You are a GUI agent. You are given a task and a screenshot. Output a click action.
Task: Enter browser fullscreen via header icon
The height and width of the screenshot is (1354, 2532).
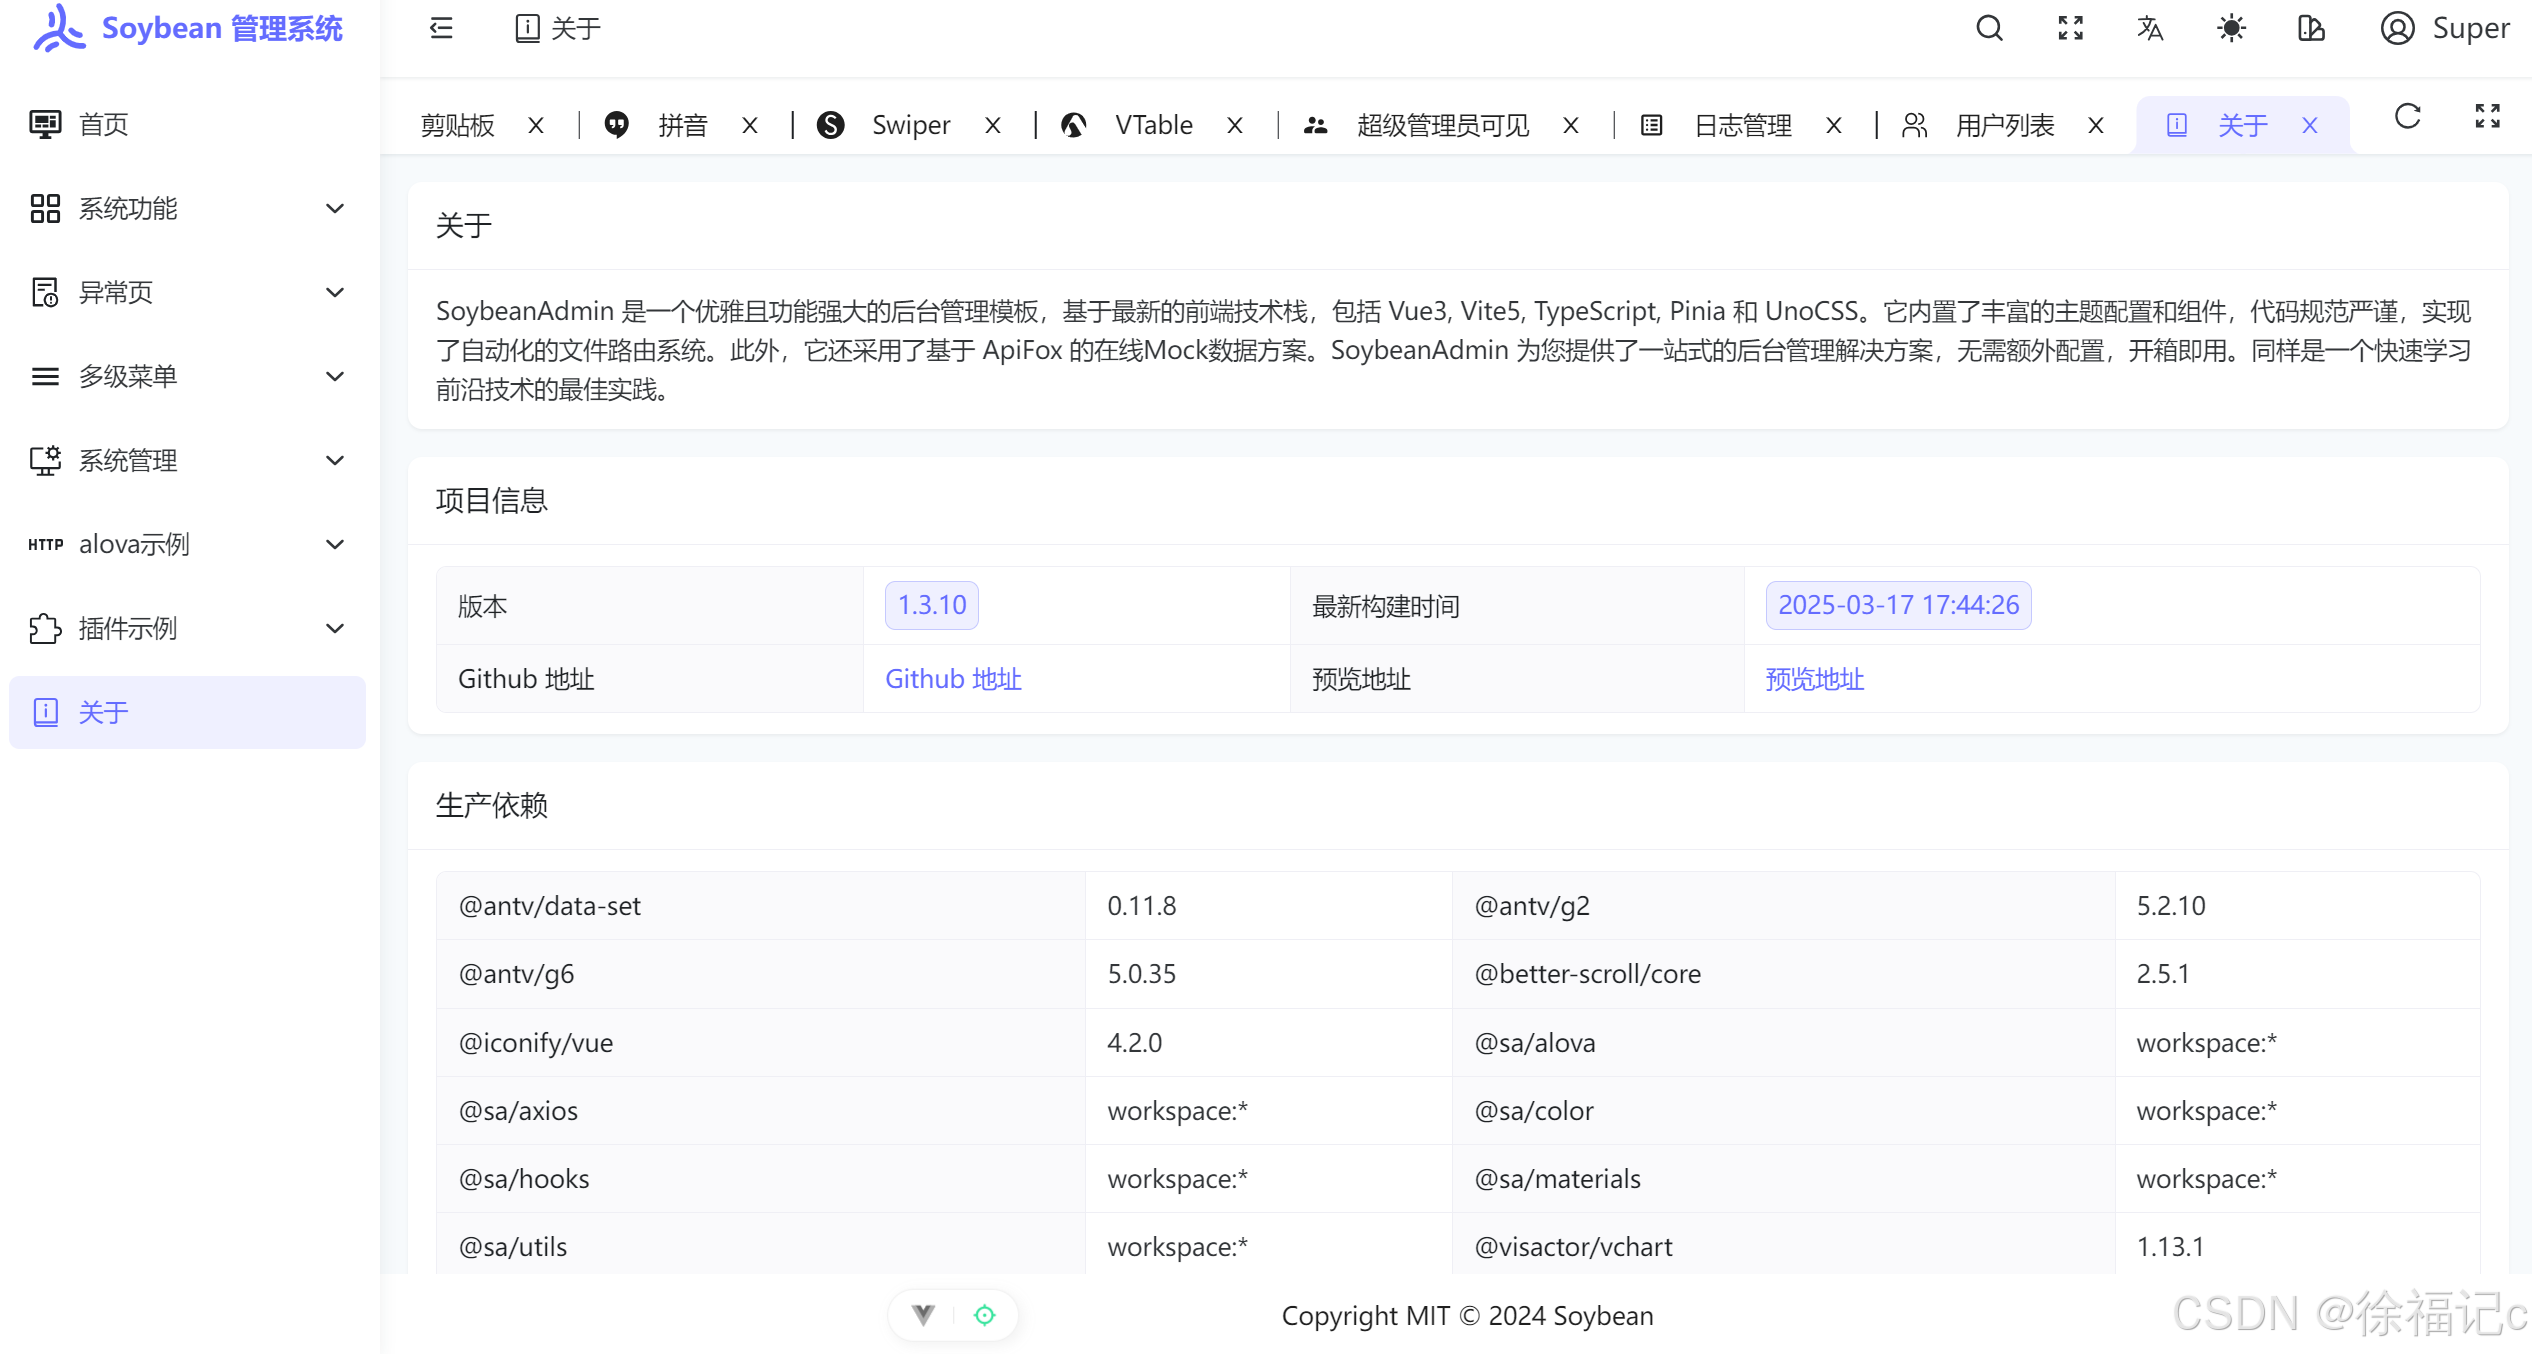2070,28
